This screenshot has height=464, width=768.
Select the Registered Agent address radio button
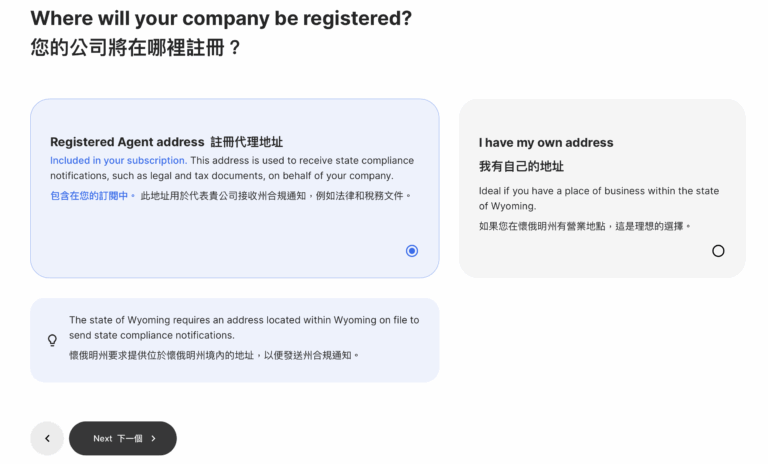(x=412, y=251)
